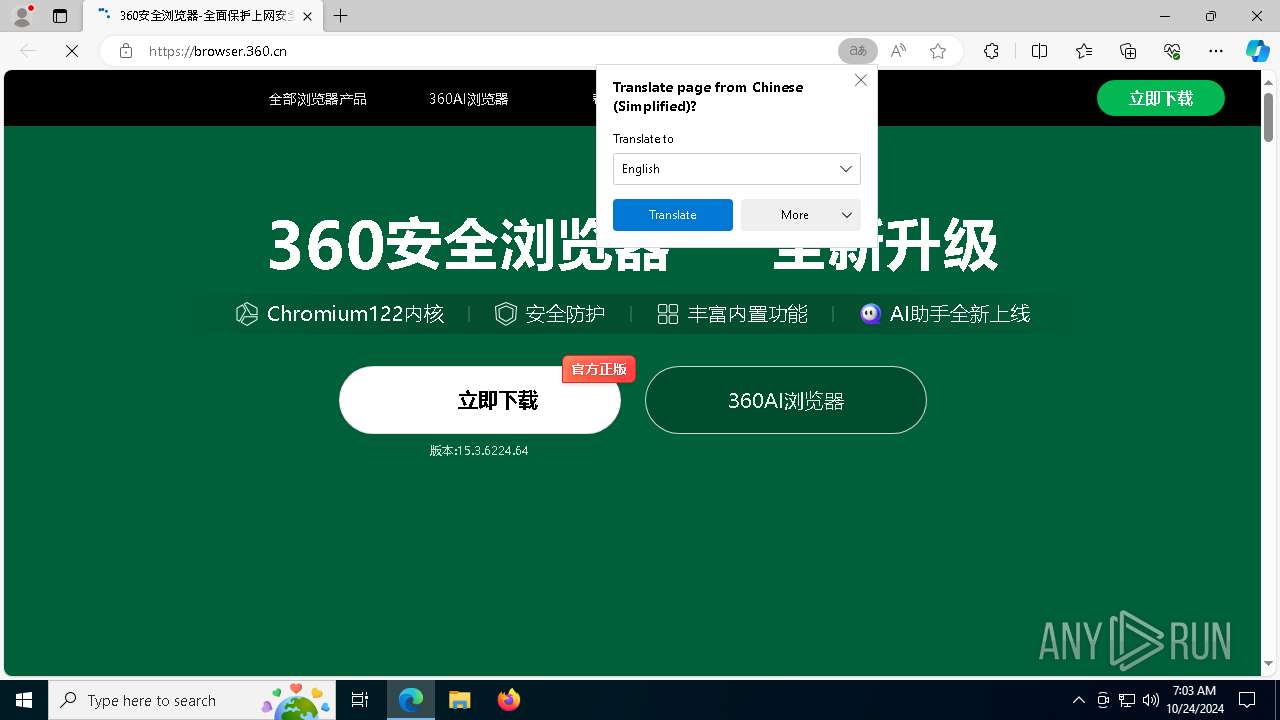The width and height of the screenshot is (1280, 720).
Task: Open Firefox from the taskbar
Action: (508, 700)
